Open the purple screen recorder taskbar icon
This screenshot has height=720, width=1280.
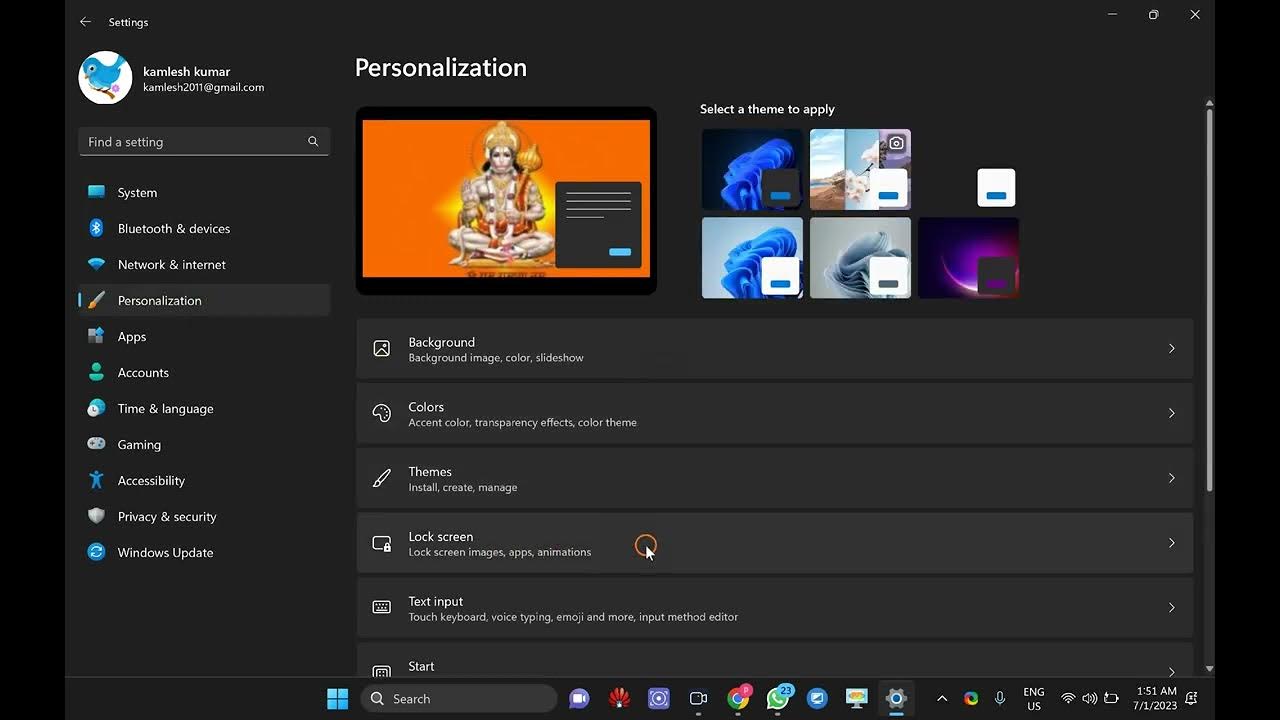[658, 699]
